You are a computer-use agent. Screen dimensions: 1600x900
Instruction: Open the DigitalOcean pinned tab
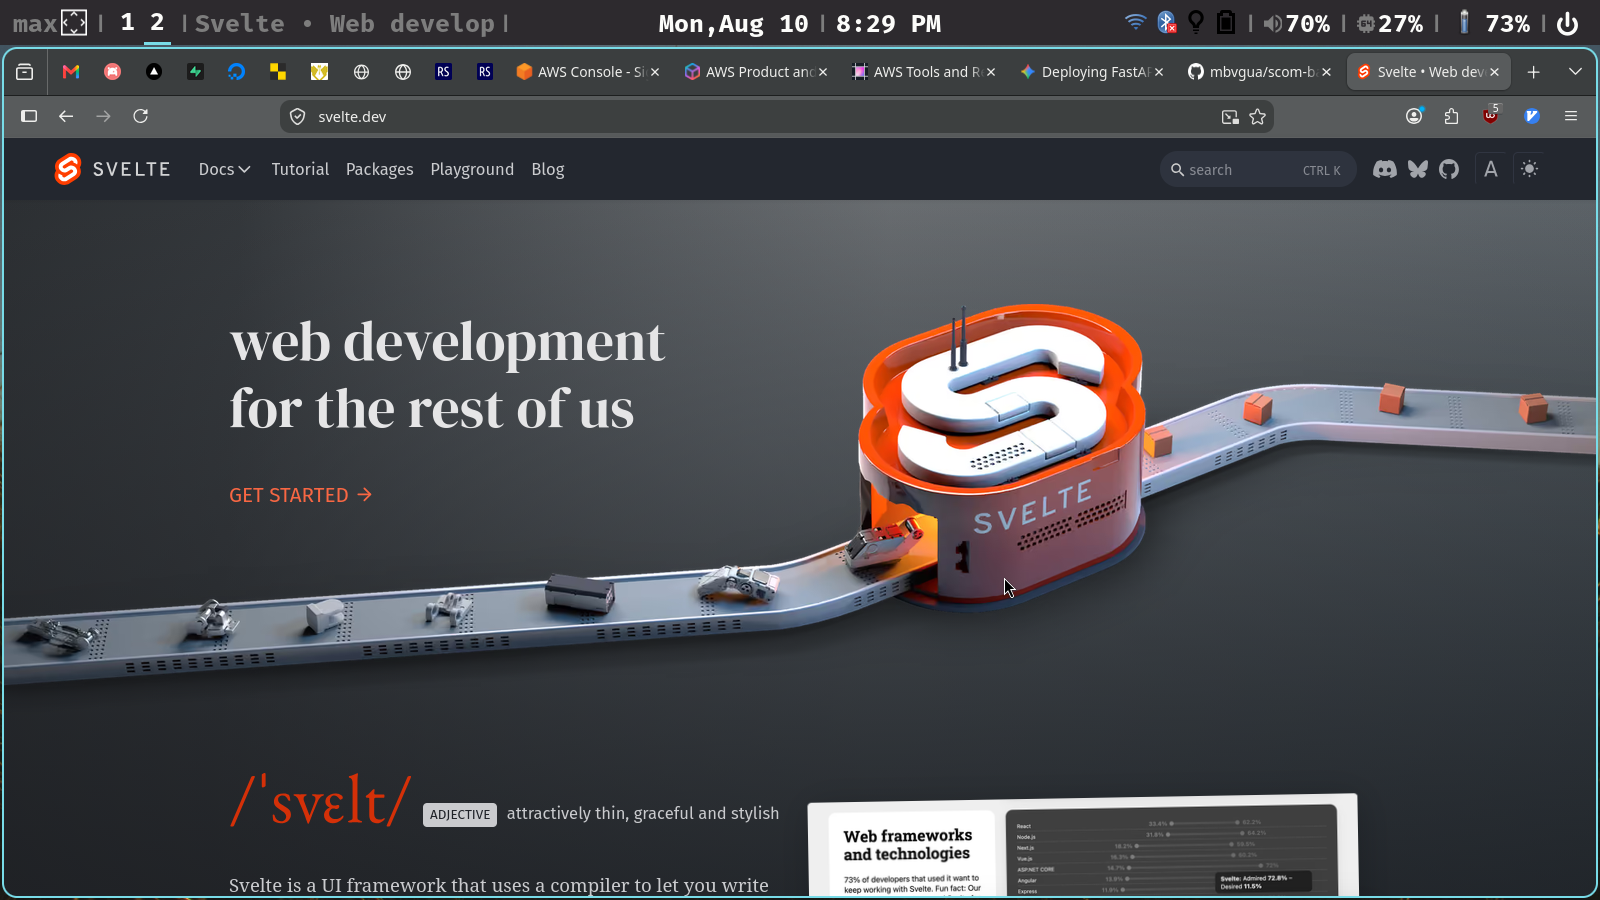click(x=236, y=72)
